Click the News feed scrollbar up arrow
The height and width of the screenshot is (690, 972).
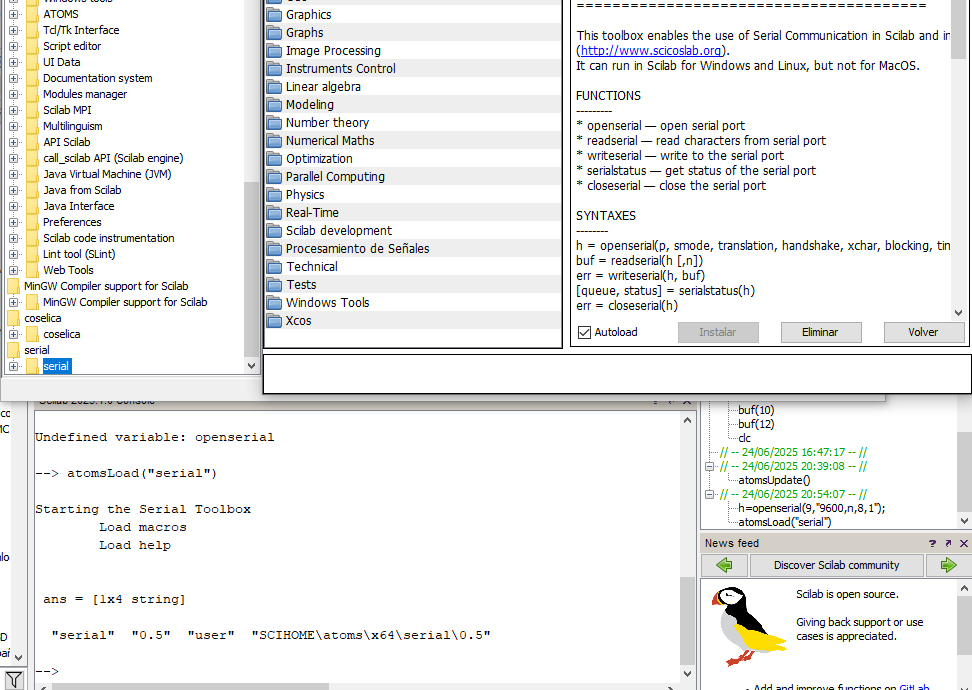pyautogui.click(x=964, y=588)
